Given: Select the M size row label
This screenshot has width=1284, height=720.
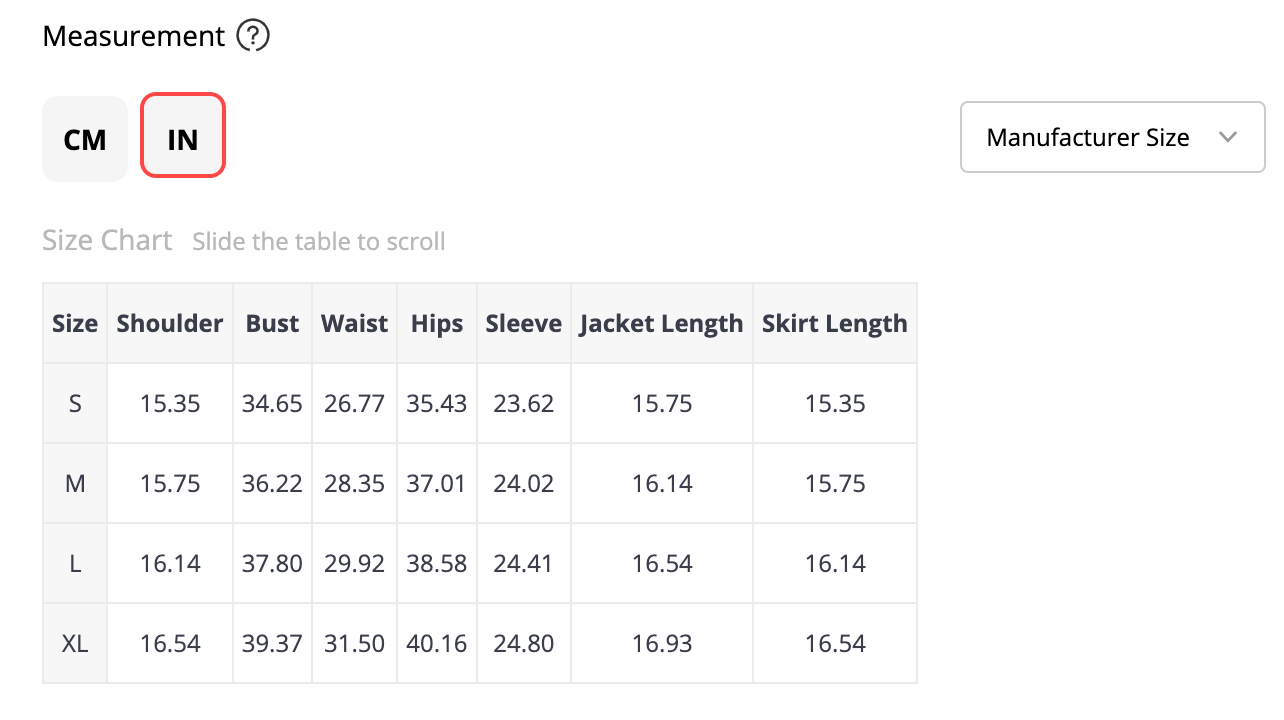Looking at the screenshot, I should pos(75,484).
